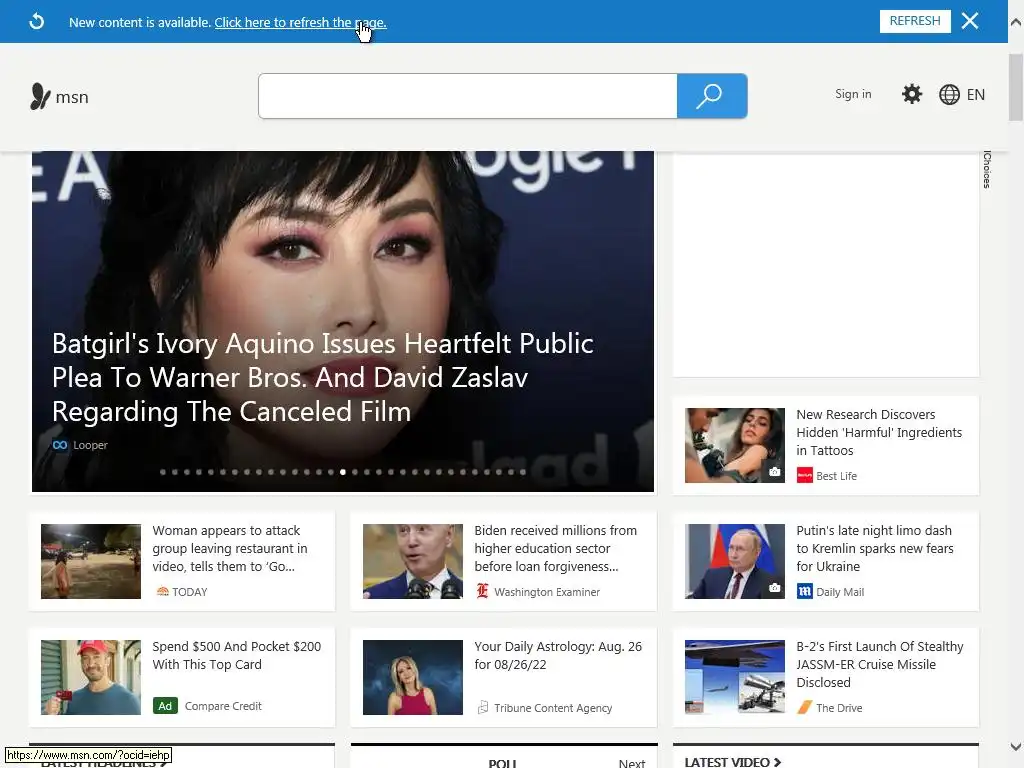Click The Drive orange source icon
This screenshot has height=768, width=1024.
[805, 707]
